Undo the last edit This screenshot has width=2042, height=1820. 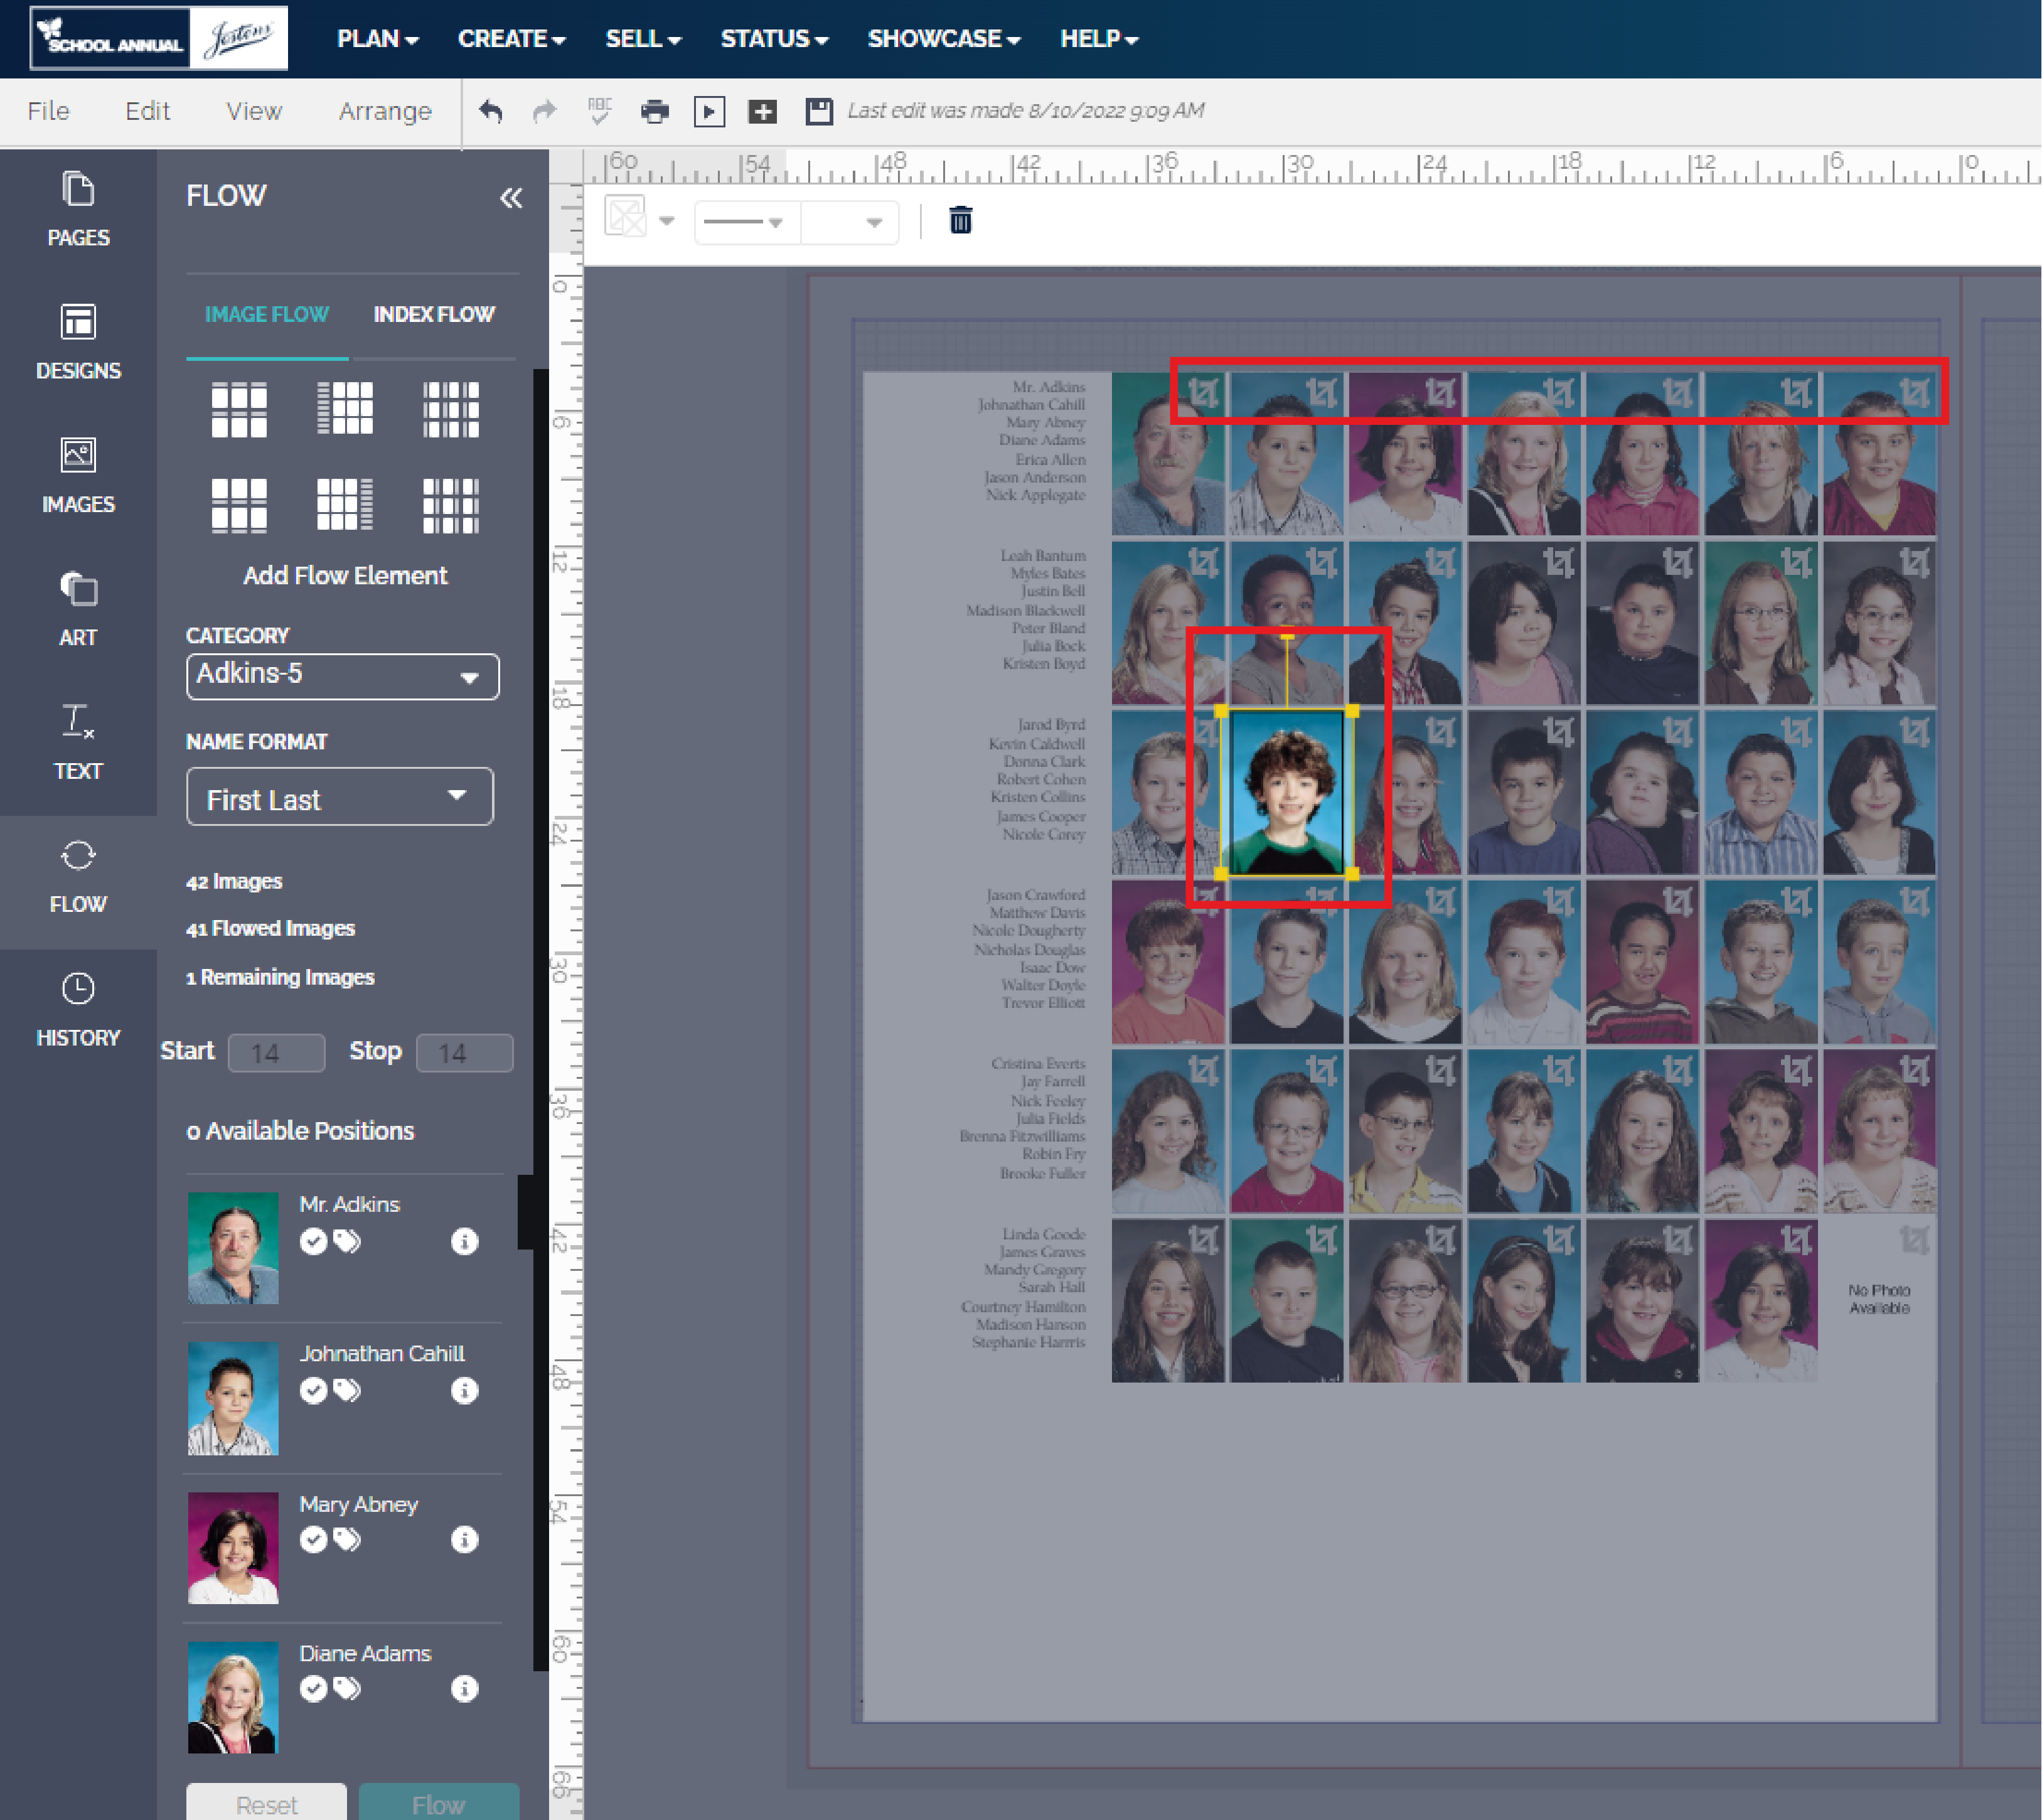(x=490, y=111)
